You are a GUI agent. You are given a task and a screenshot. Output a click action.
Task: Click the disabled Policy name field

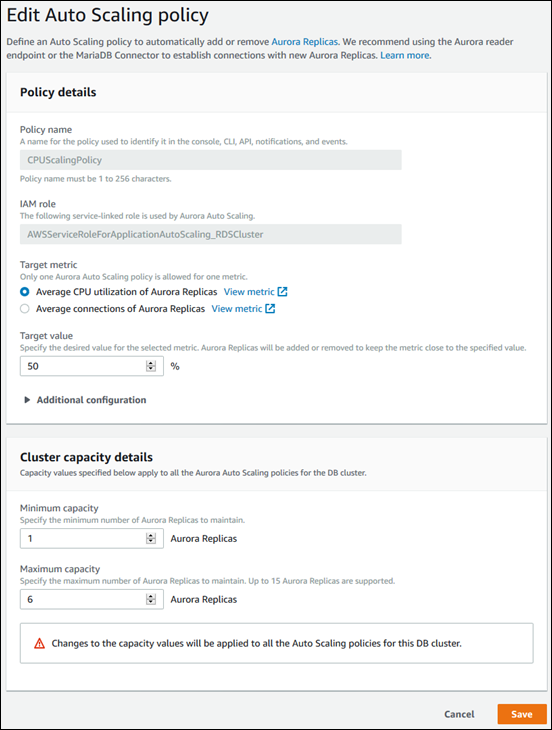[x=210, y=160]
